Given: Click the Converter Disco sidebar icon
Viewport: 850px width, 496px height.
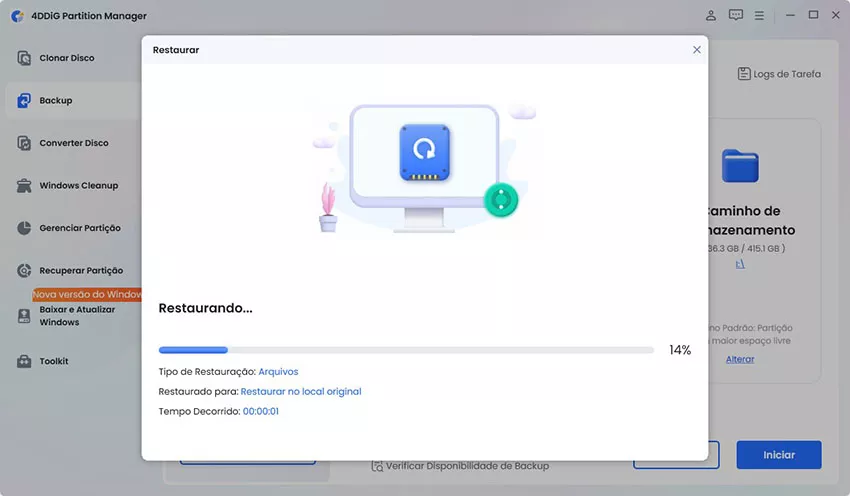Looking at the screenshot, I should (24, 143).
